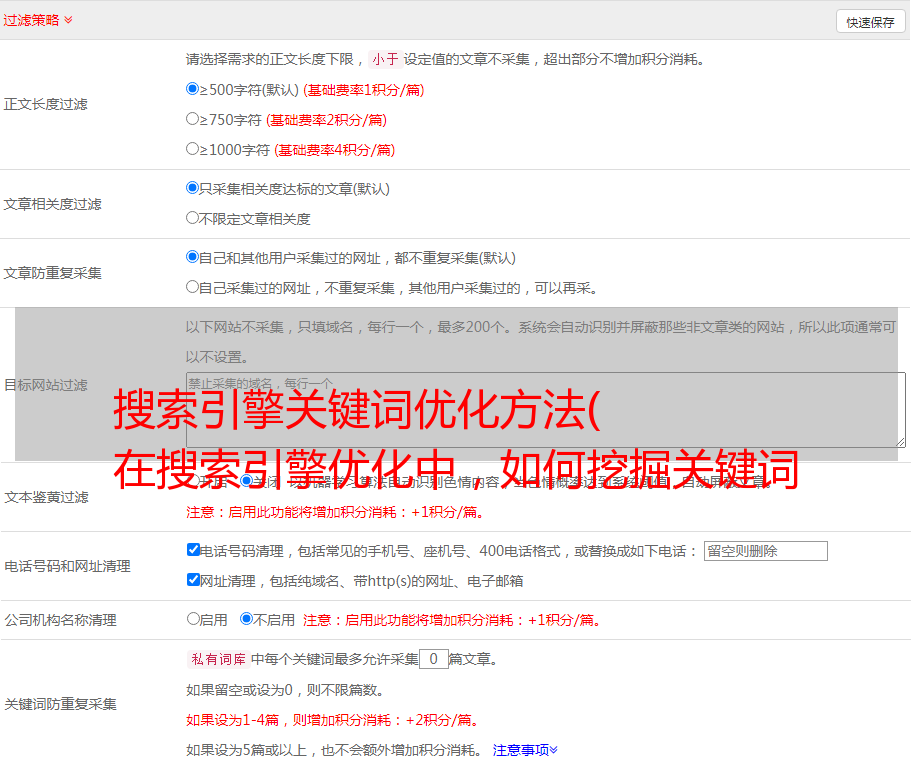
Task: Expand the 注意事项 link
Action: click(x=525, y=750)
